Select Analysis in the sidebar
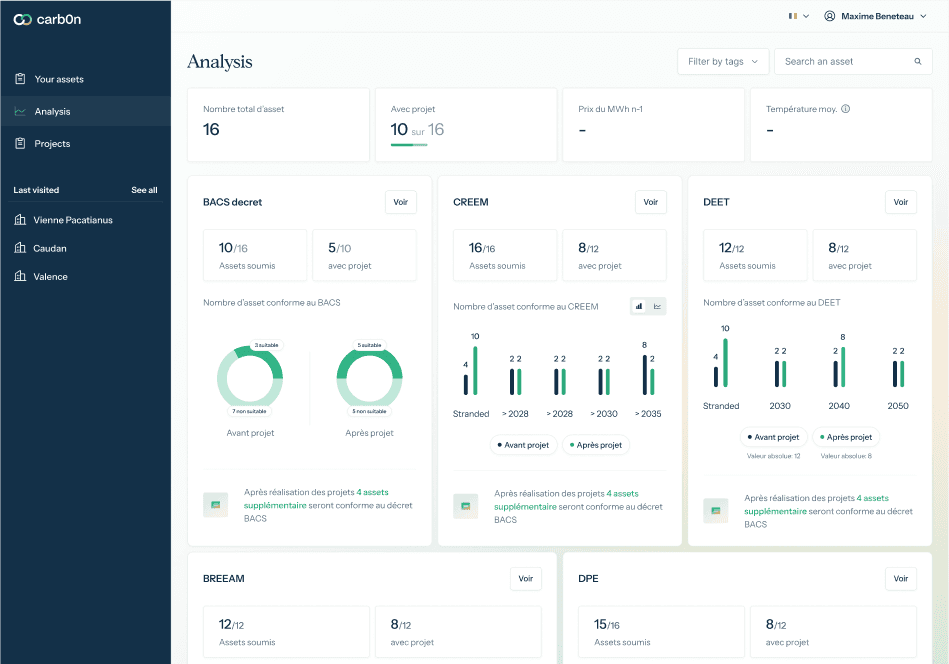The height and width of the screenshot is (664, 949). pos(85,111)
